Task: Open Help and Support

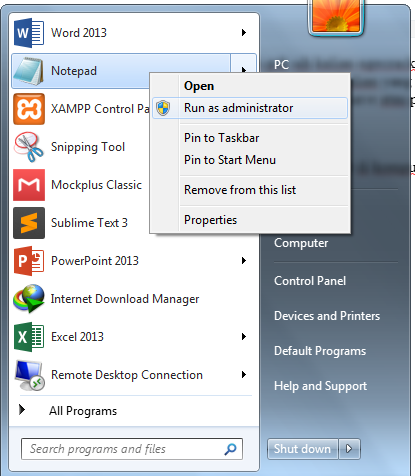Action: coord(320,386)
